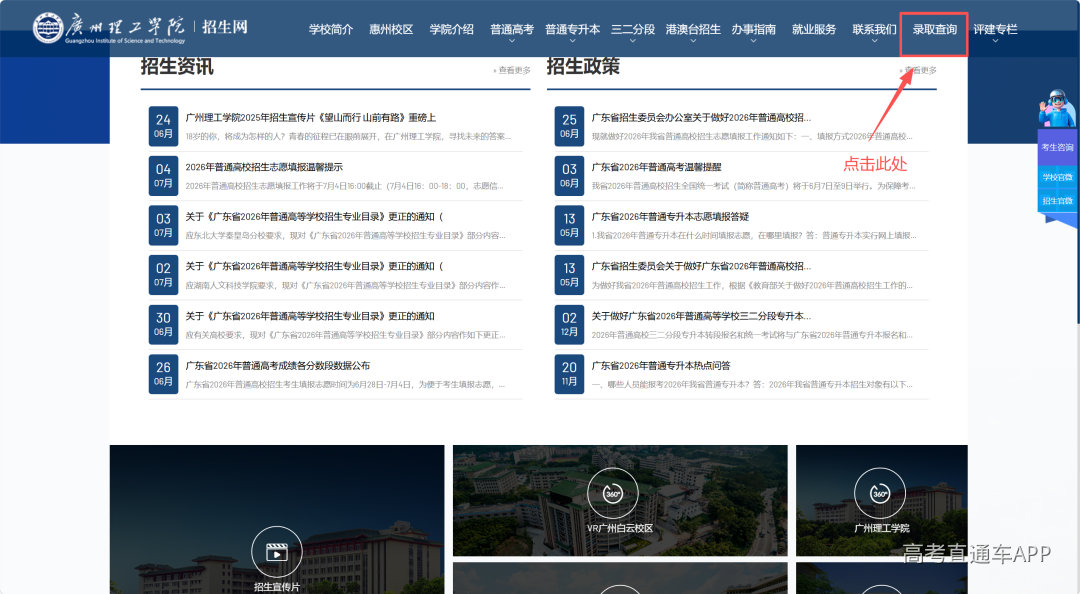Open 广东省2026年普通专升本热点问答 article
Screen dimensions: 1080x594
661,366
